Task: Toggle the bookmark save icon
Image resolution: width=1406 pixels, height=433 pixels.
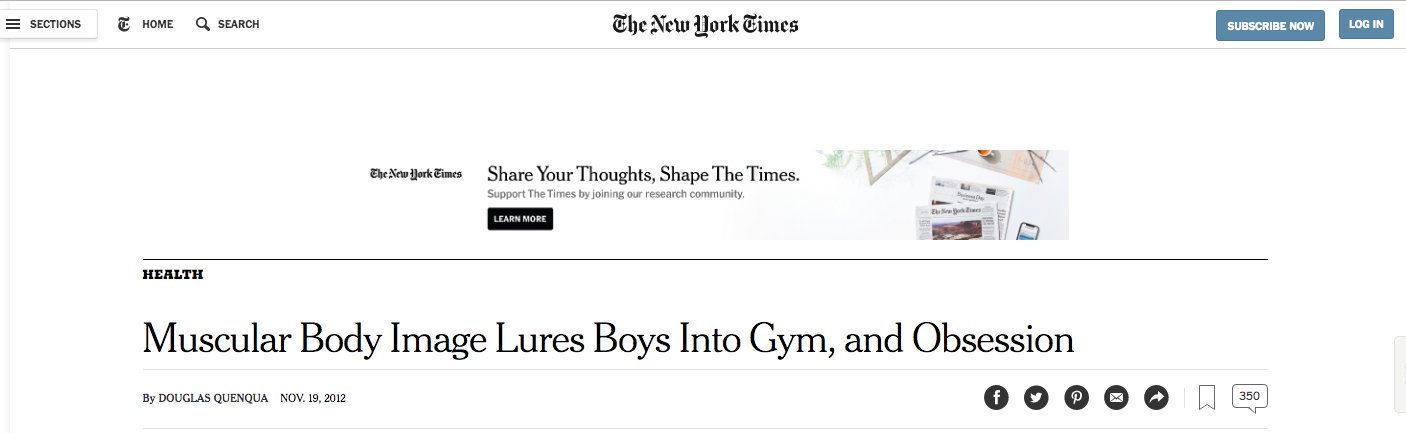Action: (1207, 398)
